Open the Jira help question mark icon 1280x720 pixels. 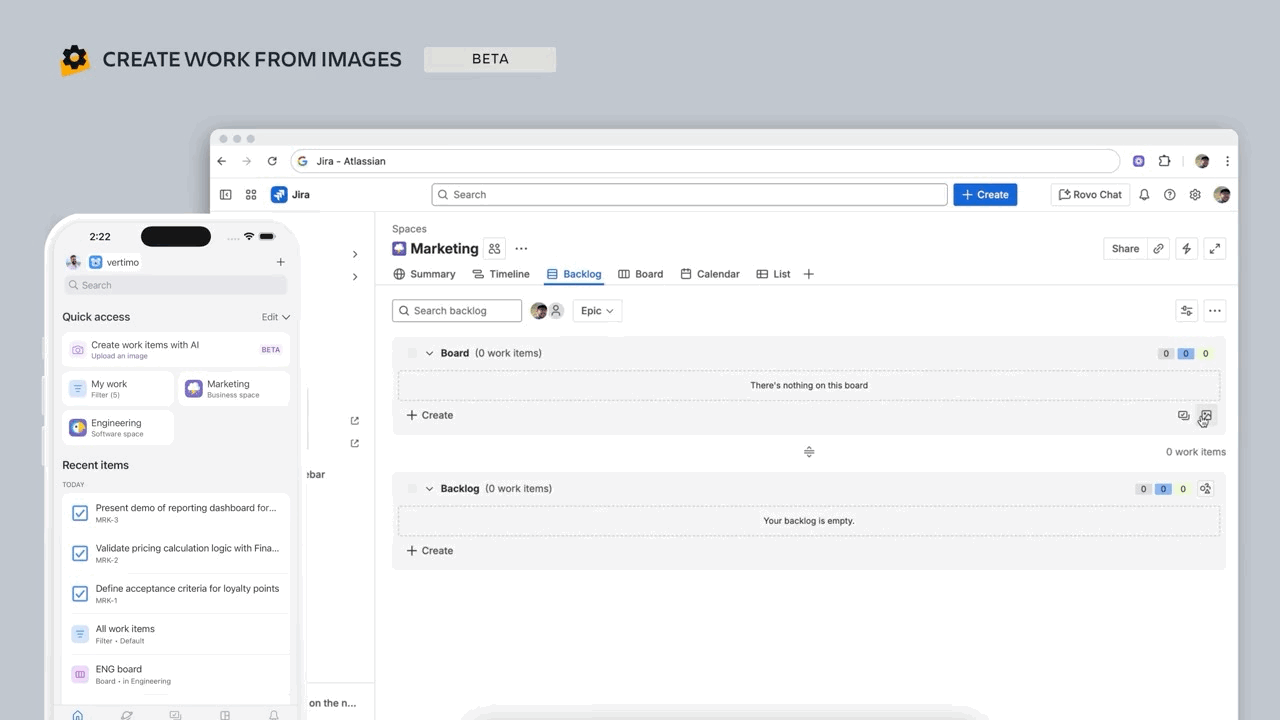click(1170, 195)
